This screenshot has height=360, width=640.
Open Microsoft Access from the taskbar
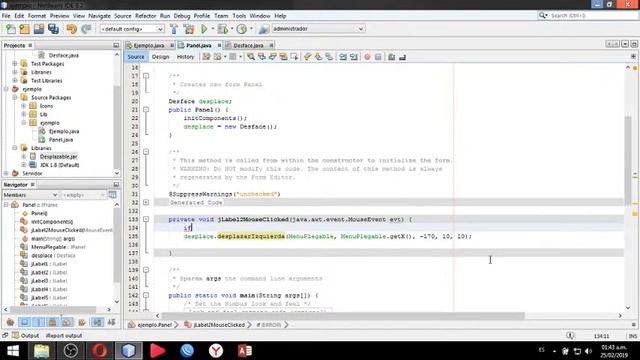coord(245,351)
